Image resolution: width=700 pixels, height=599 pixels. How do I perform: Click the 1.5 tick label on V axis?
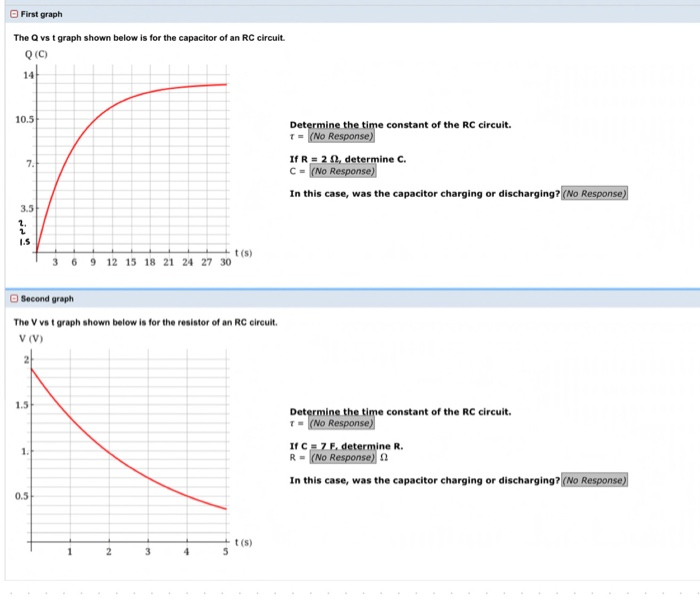click(x=21, y=405)
